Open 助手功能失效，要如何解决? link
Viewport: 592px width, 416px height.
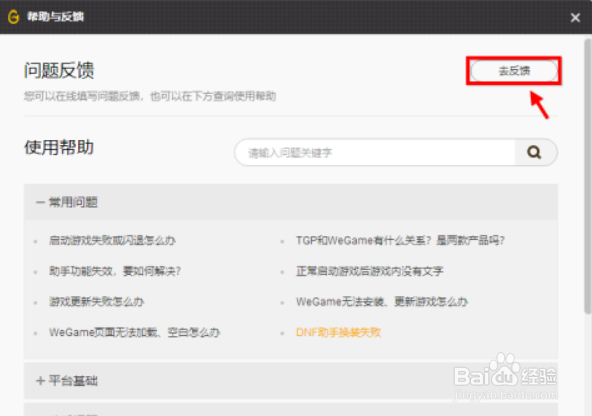pyautogui.click(x=115, y=271)
